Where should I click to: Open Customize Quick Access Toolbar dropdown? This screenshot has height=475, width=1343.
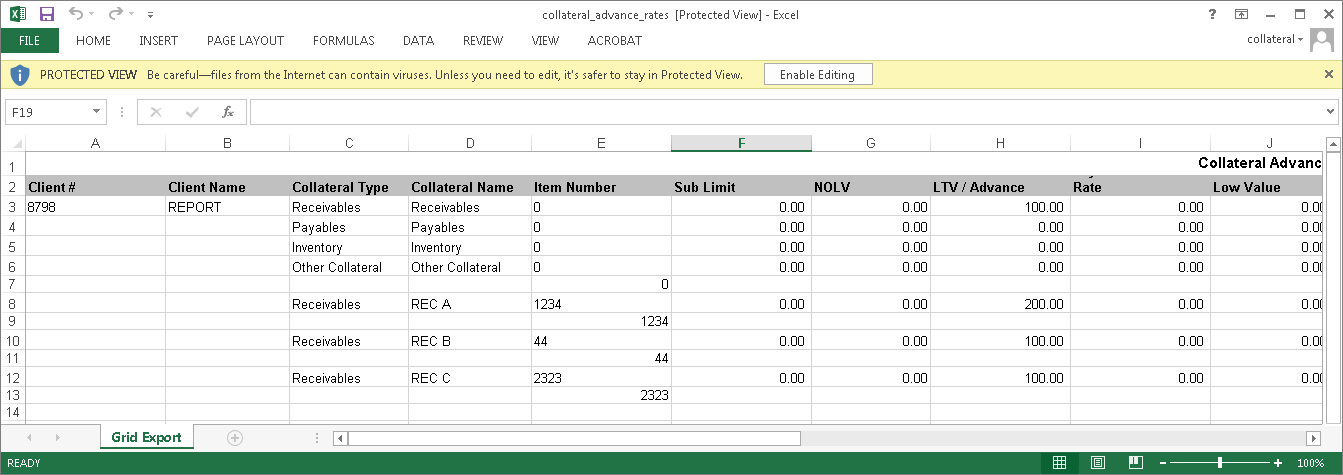click(150, 15)
